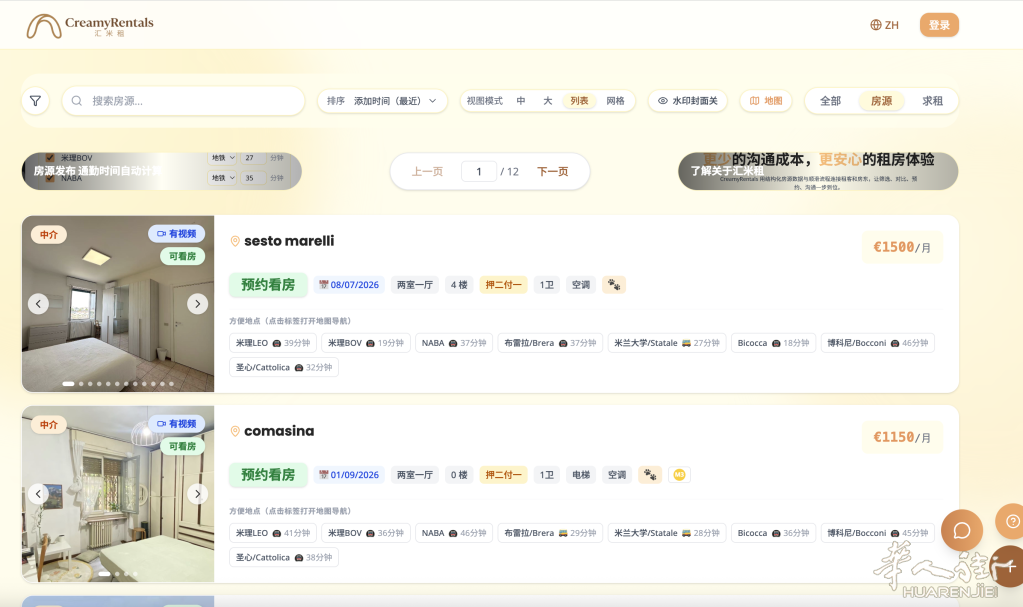1023x607 pixels.
Task: Toggle the 水印封面关 watermark cover switch
Action: (688, 101)
